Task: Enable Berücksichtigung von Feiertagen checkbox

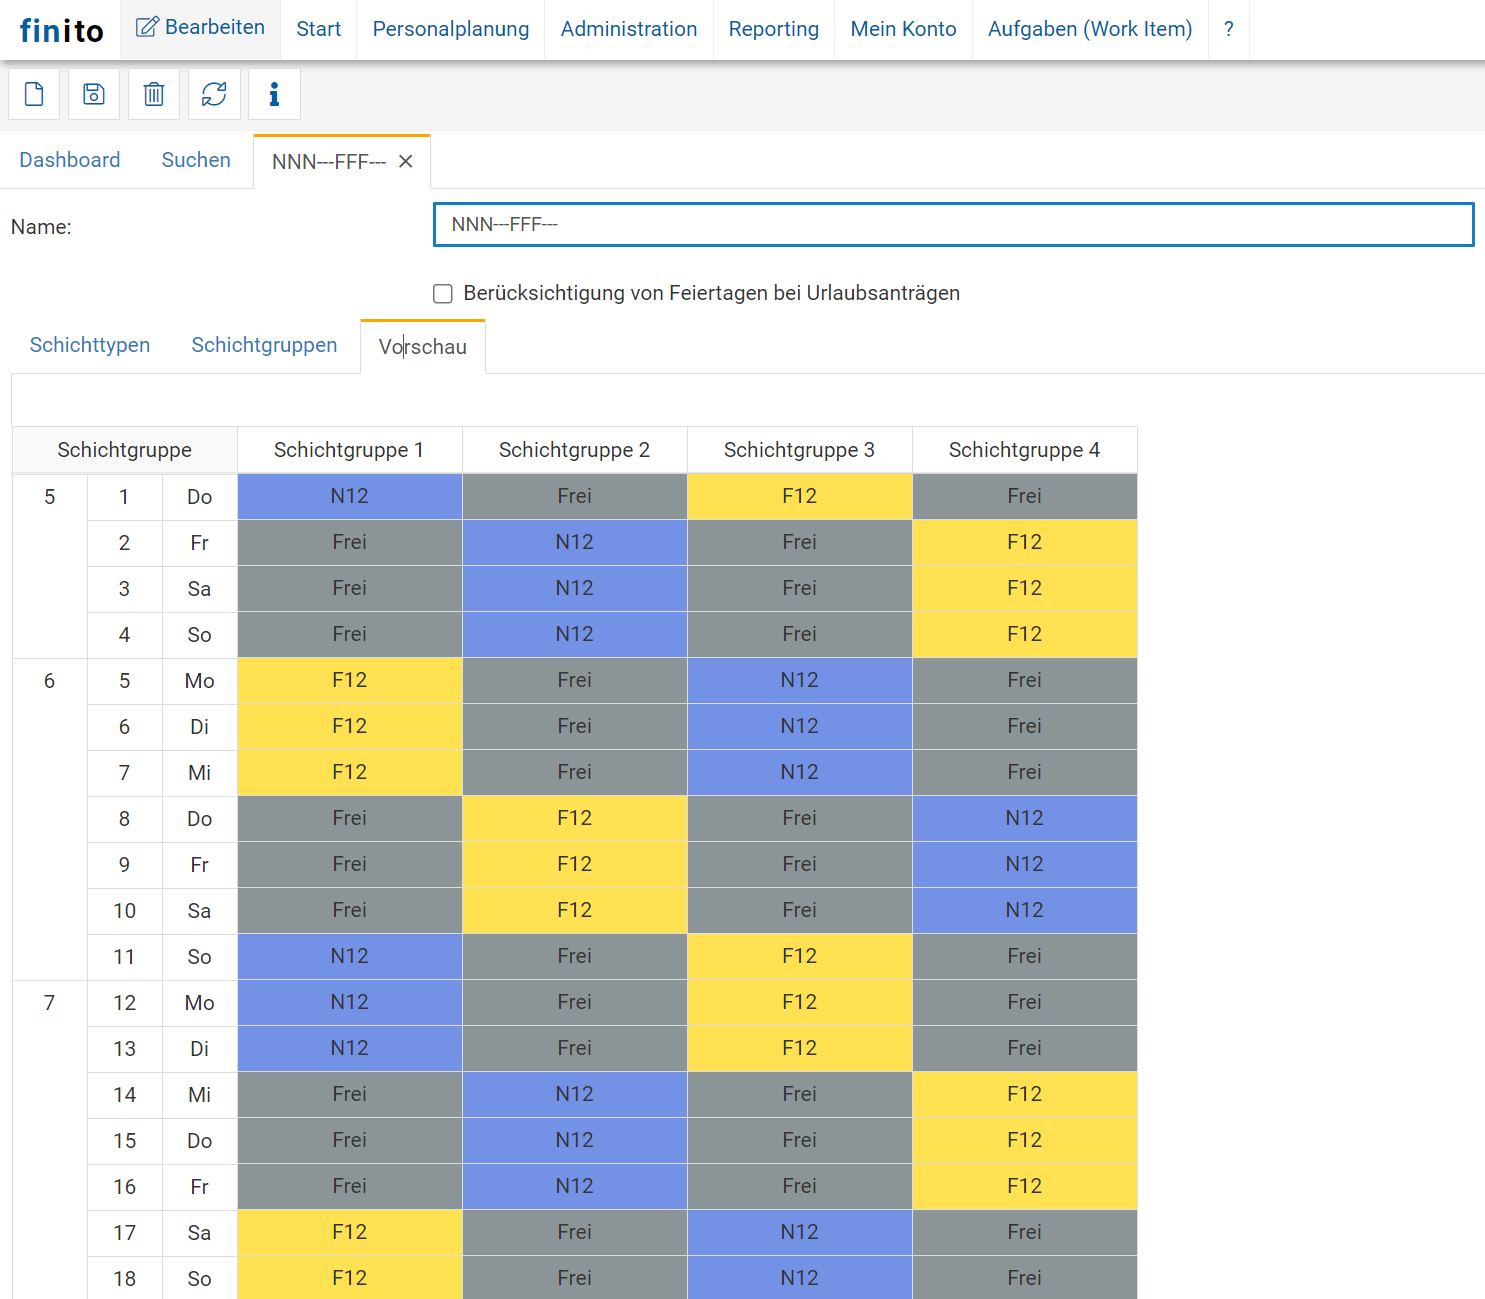Action: [443, 294]
